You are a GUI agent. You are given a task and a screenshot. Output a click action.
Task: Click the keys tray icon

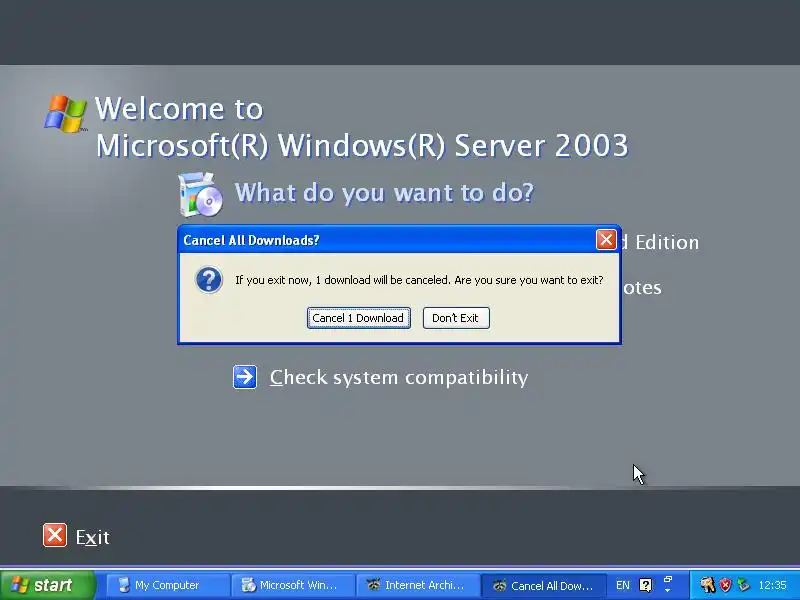pyautogui.click(x=707, y=585)
